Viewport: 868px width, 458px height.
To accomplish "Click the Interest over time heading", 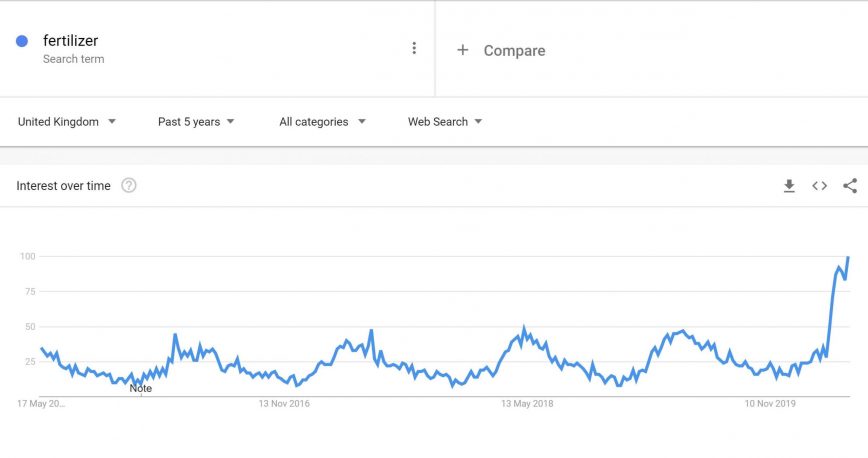I will (63, 186).
